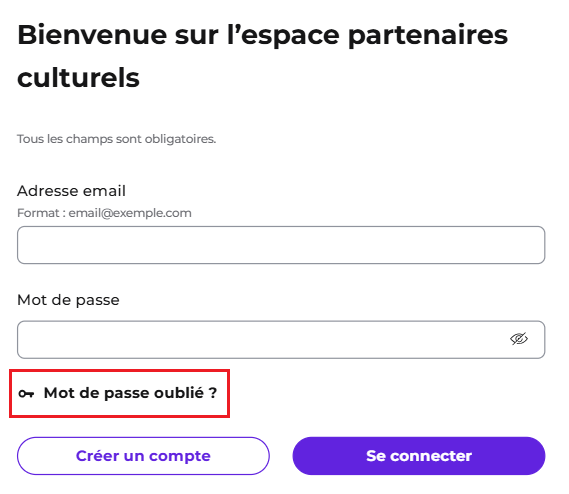
Task: Click the "Adresse email" field label
Action: coord(71,191)
